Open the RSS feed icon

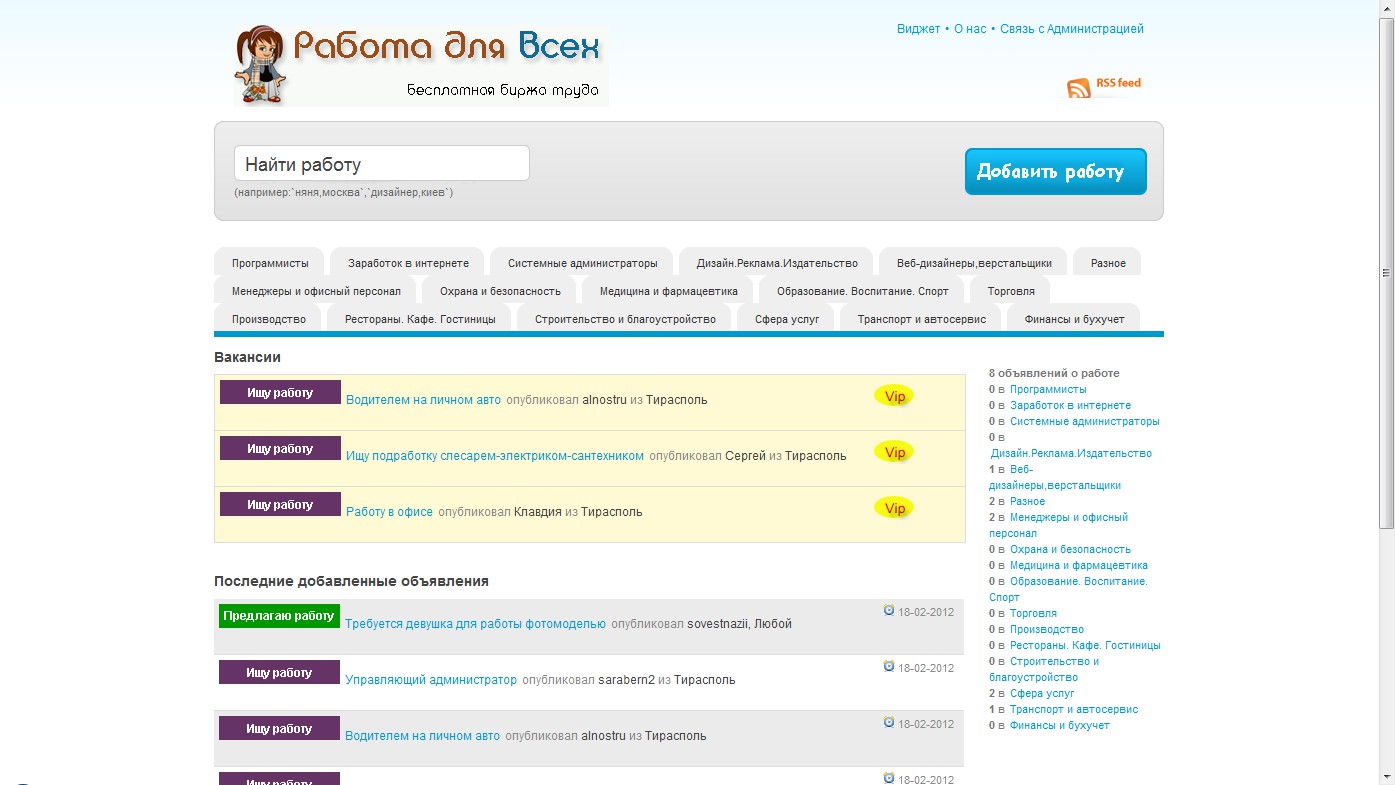coord(1079,88)
